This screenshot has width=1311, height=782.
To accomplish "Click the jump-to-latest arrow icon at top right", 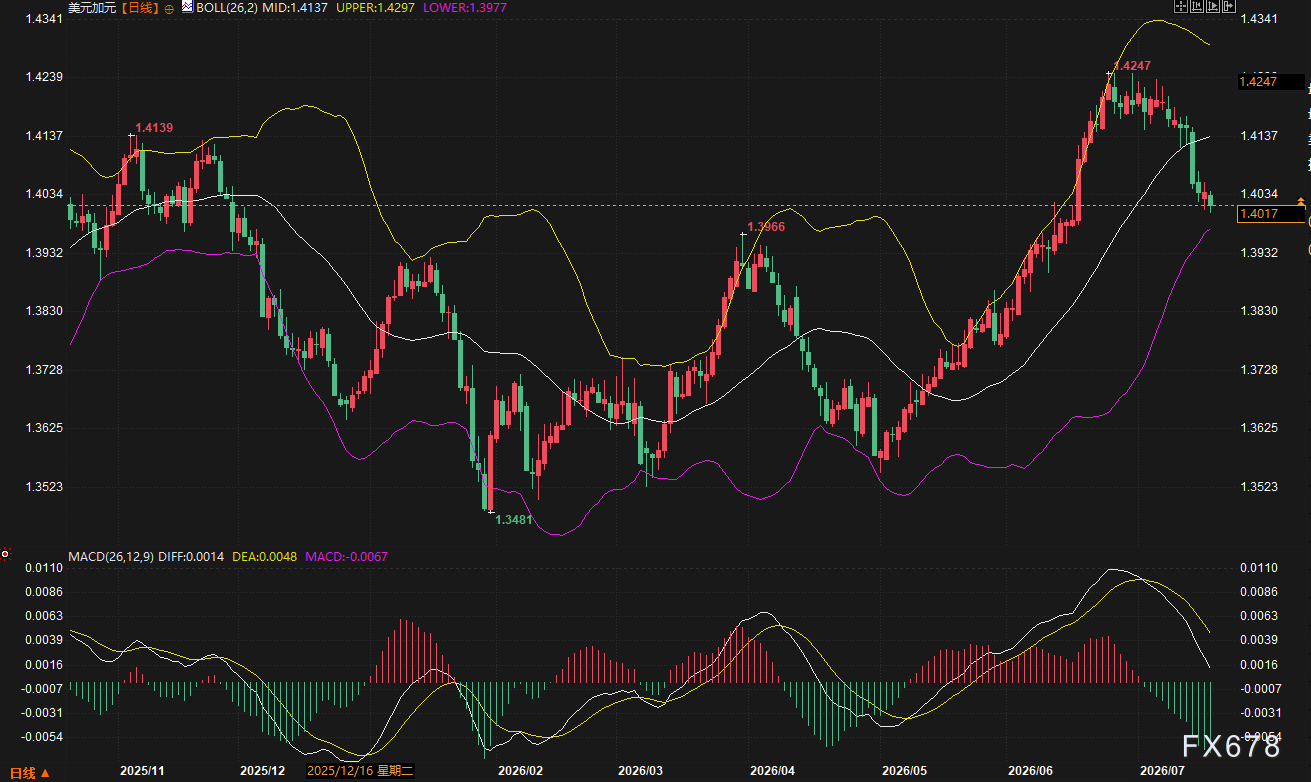I will click(x=1229, y=6).
